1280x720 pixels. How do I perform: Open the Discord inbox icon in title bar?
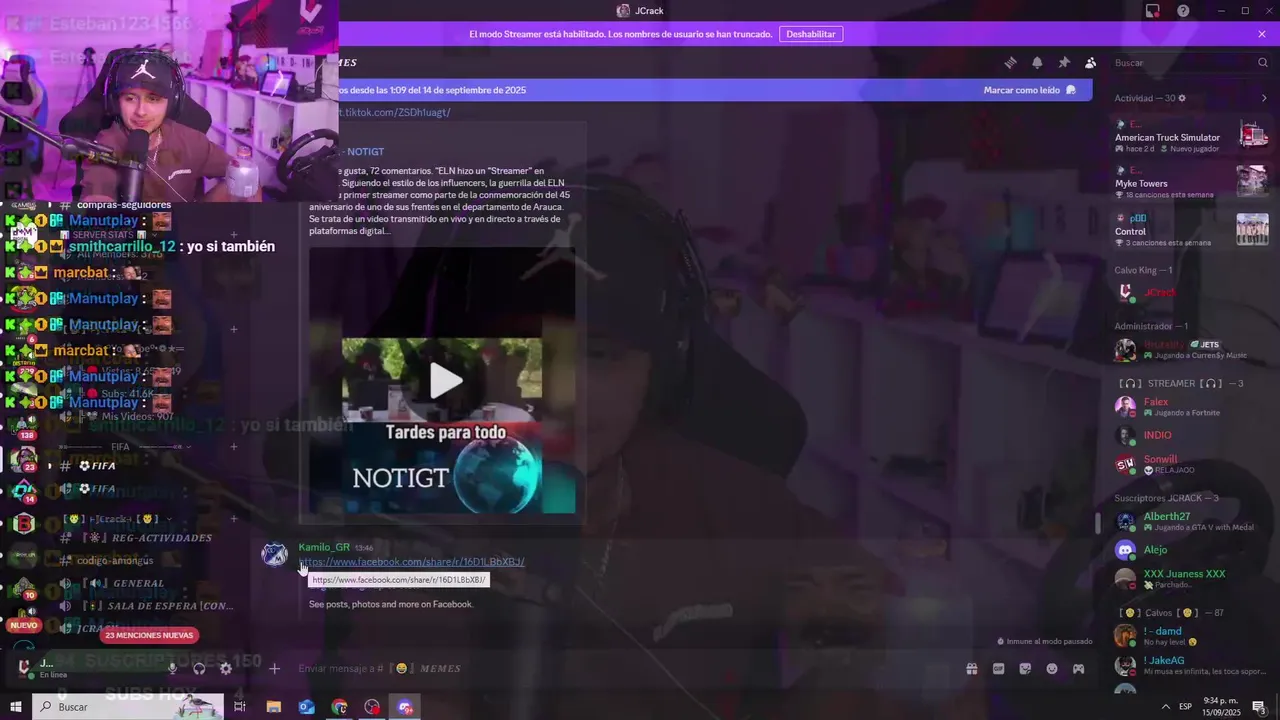coord(1153,11)
